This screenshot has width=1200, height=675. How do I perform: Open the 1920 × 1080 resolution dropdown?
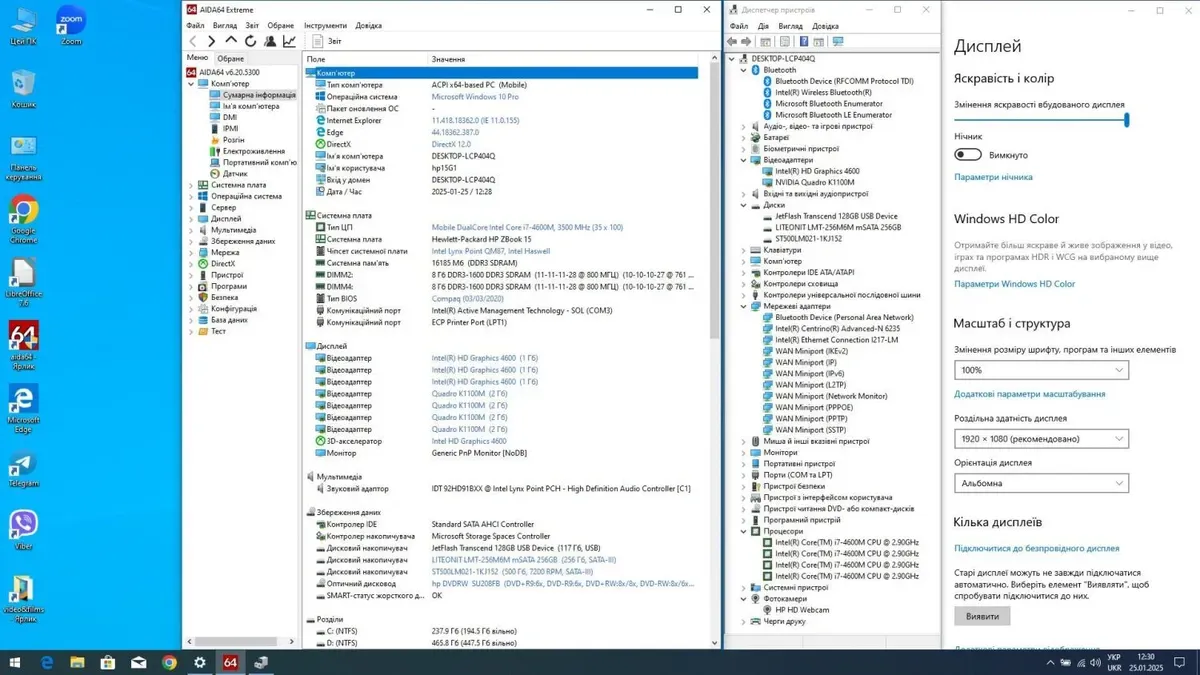click(1040, 439)
